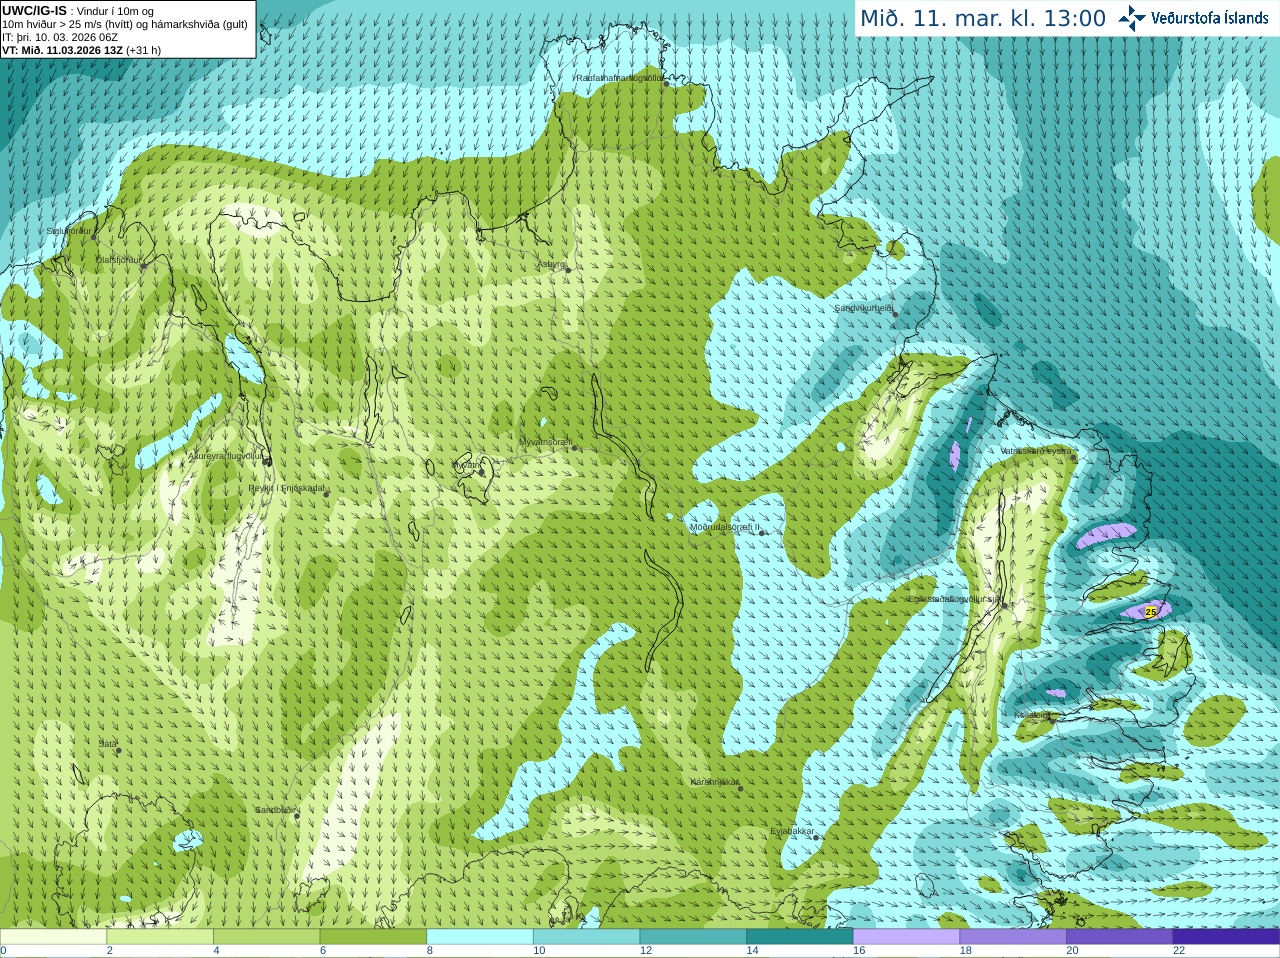Click the legend value 12
Viewport: 1280px width, 958px height.
point(646,951)
